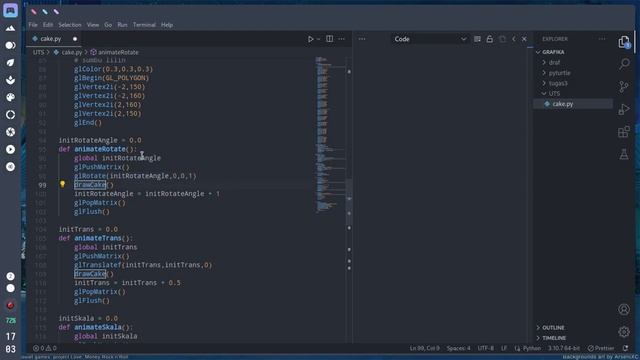Click the UTS breadcrumb segment

tap(38, 52)
